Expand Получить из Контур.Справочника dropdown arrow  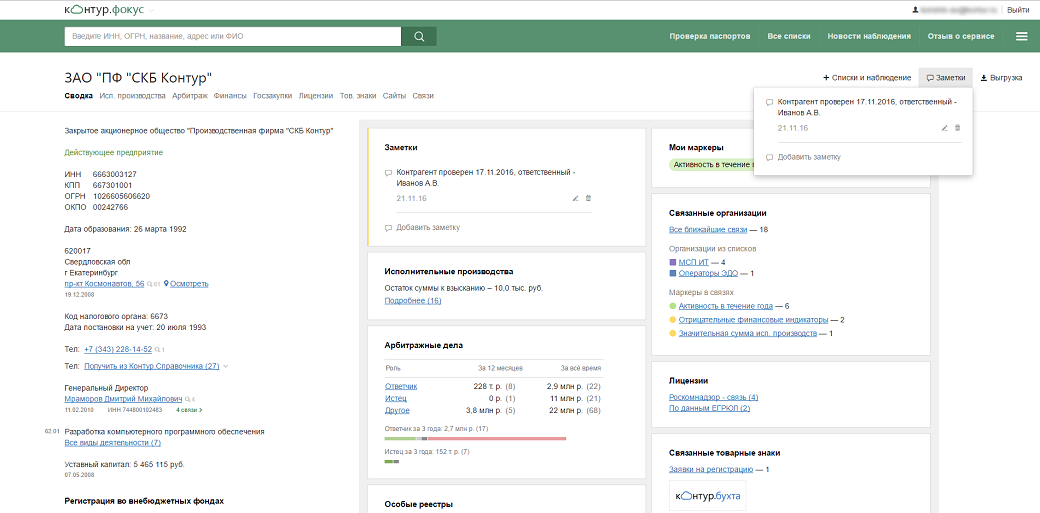(x=226, y=366)
